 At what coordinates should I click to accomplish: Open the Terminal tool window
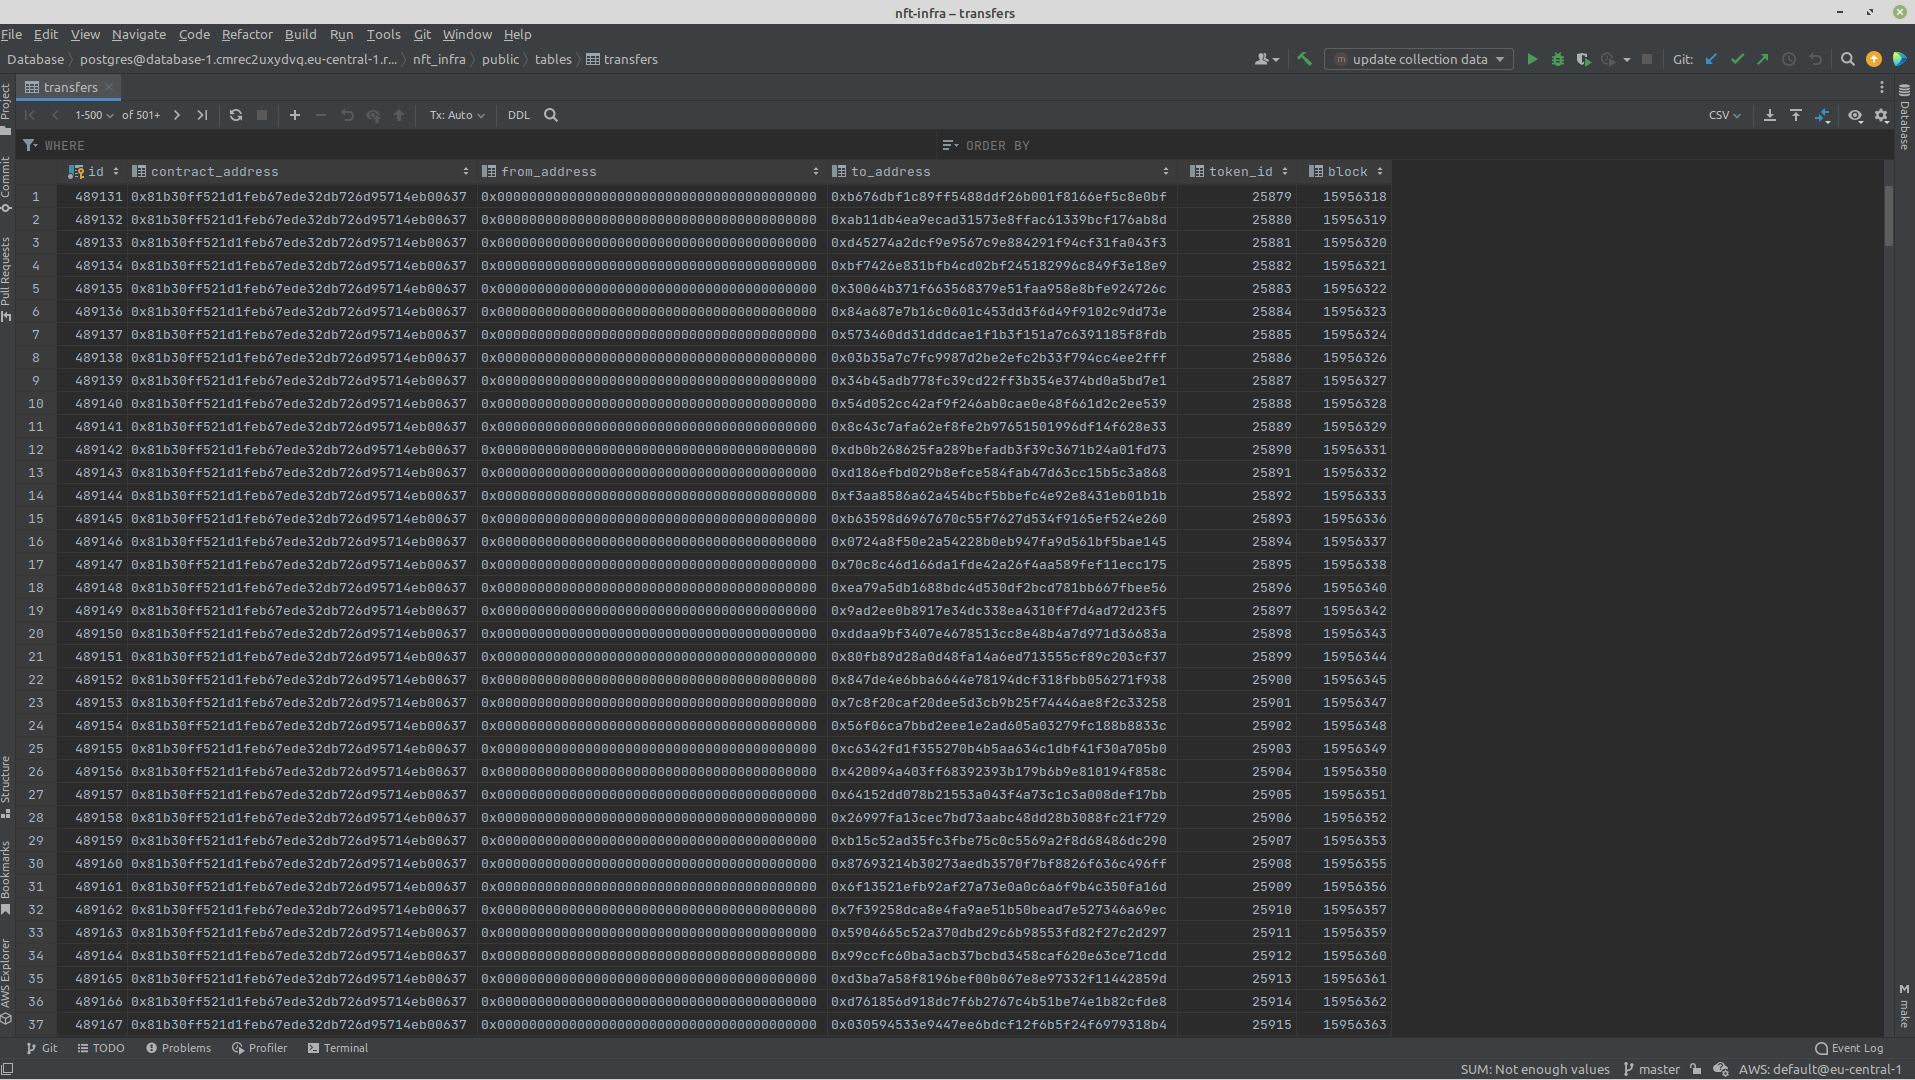point(338,1049)
